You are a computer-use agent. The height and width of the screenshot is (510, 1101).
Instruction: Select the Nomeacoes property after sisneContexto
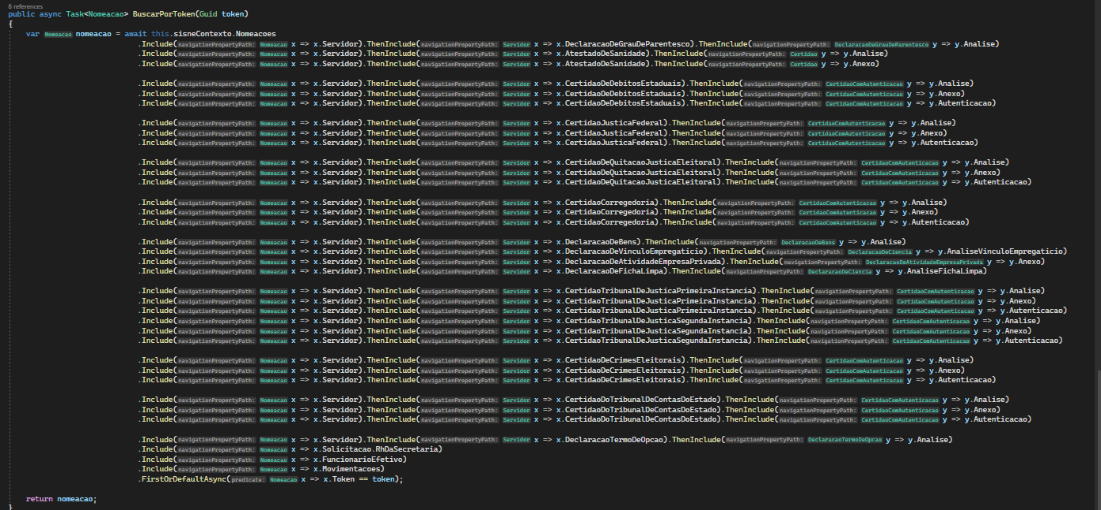point(256,34)
